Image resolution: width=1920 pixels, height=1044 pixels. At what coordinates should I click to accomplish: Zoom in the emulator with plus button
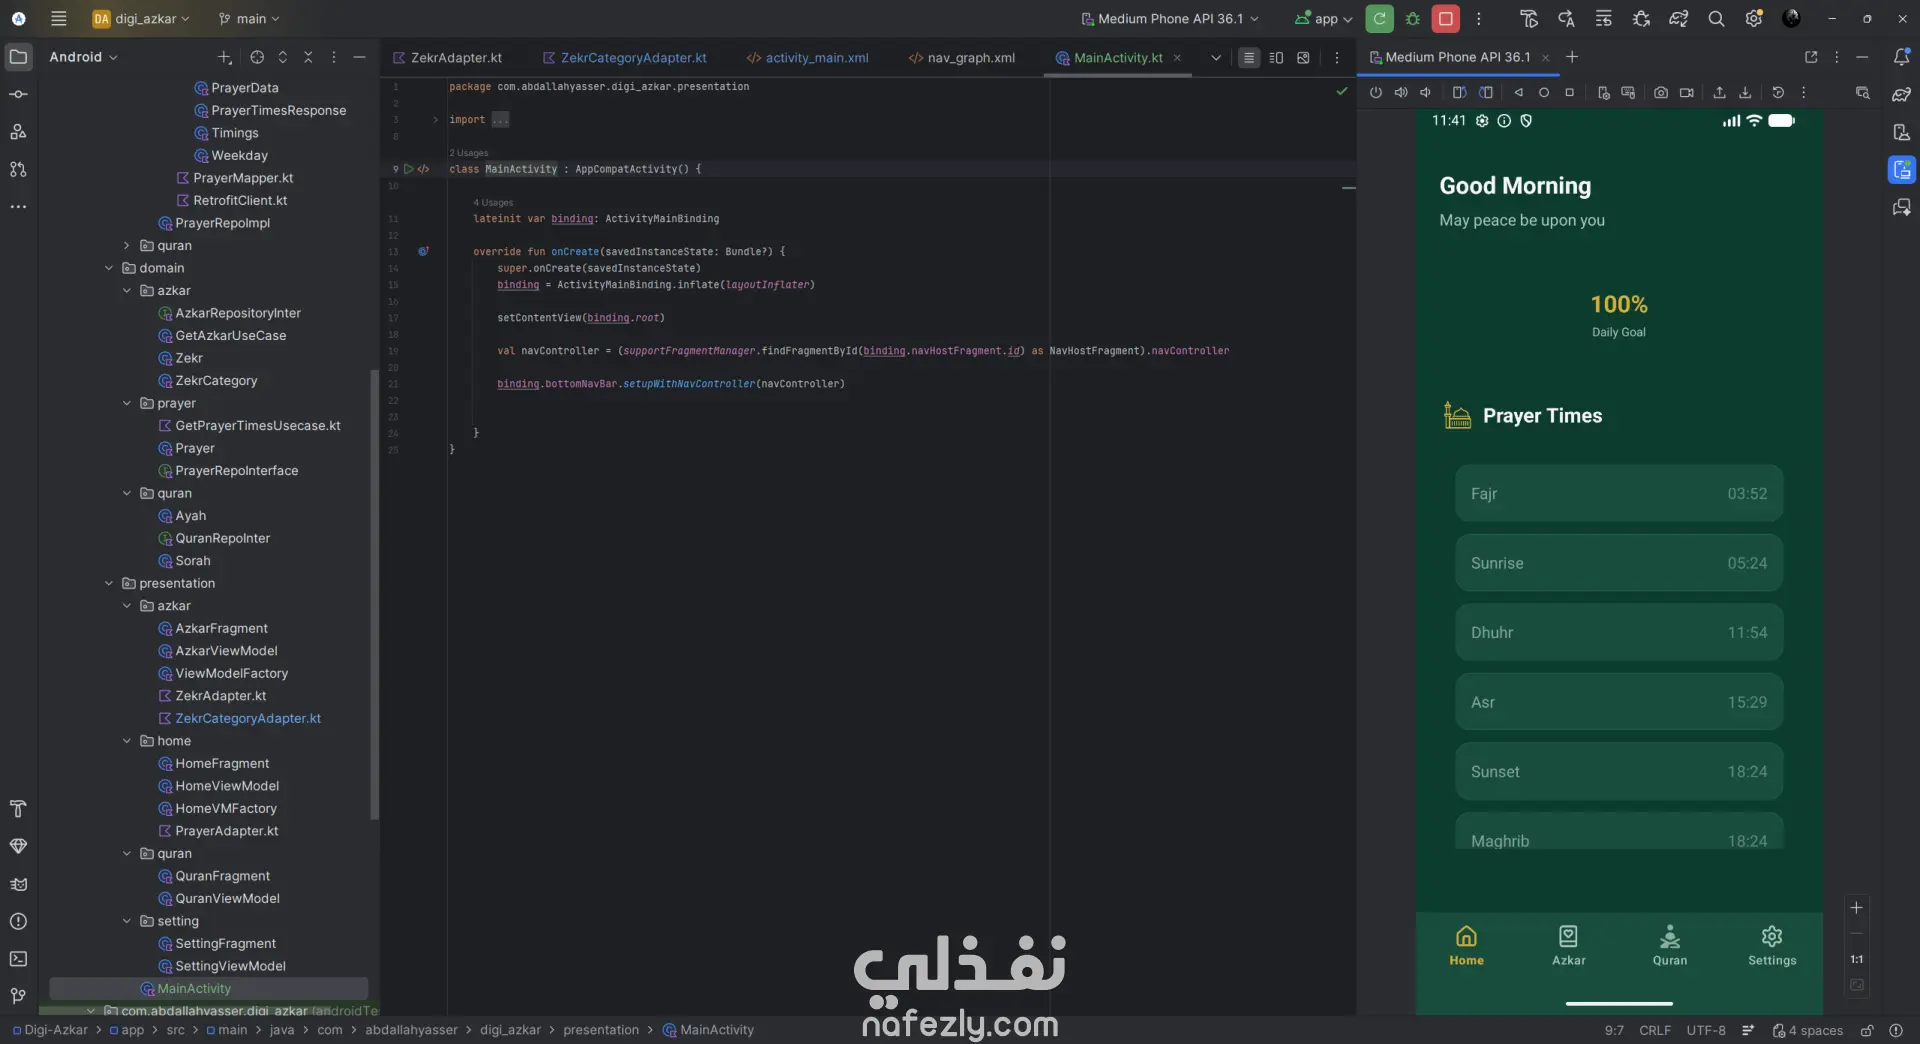[1857, 908]
